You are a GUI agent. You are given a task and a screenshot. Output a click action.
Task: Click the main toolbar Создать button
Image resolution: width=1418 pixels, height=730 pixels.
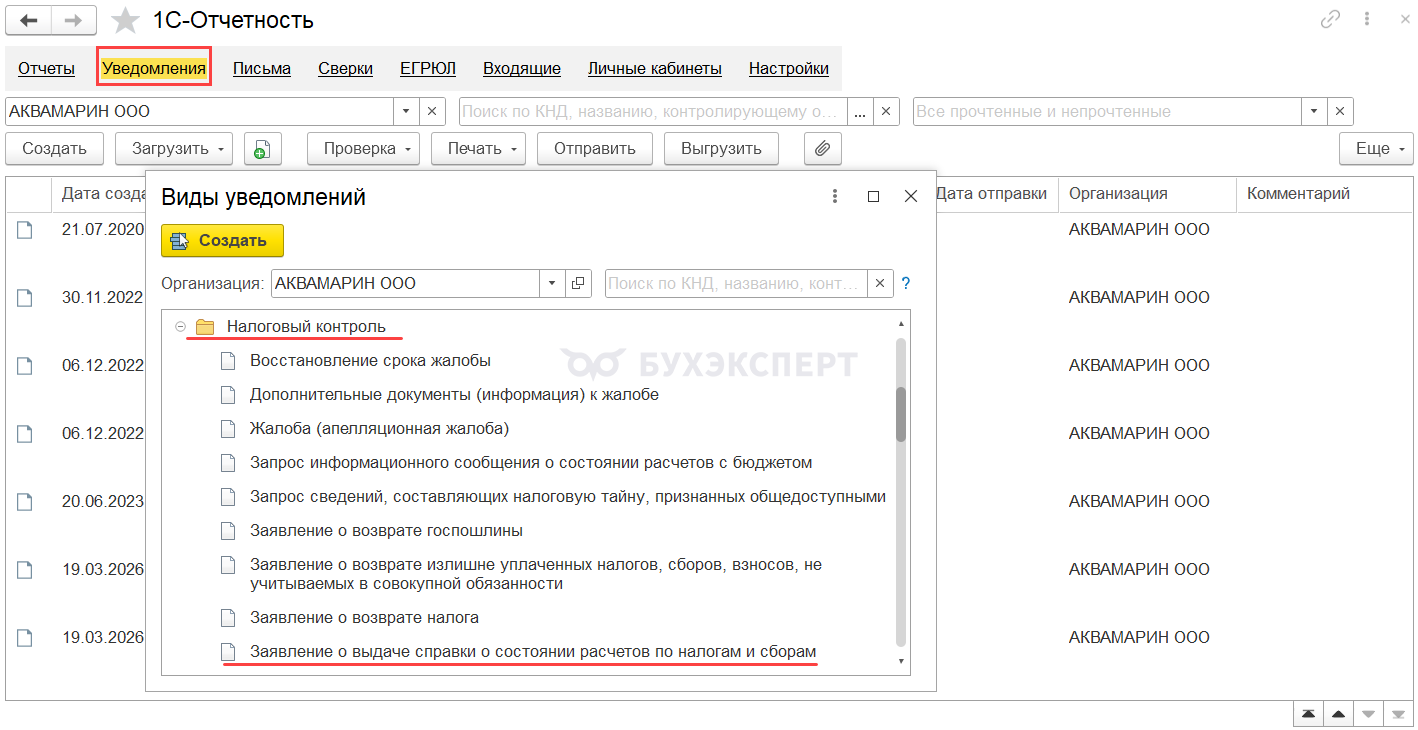[54, 149]
